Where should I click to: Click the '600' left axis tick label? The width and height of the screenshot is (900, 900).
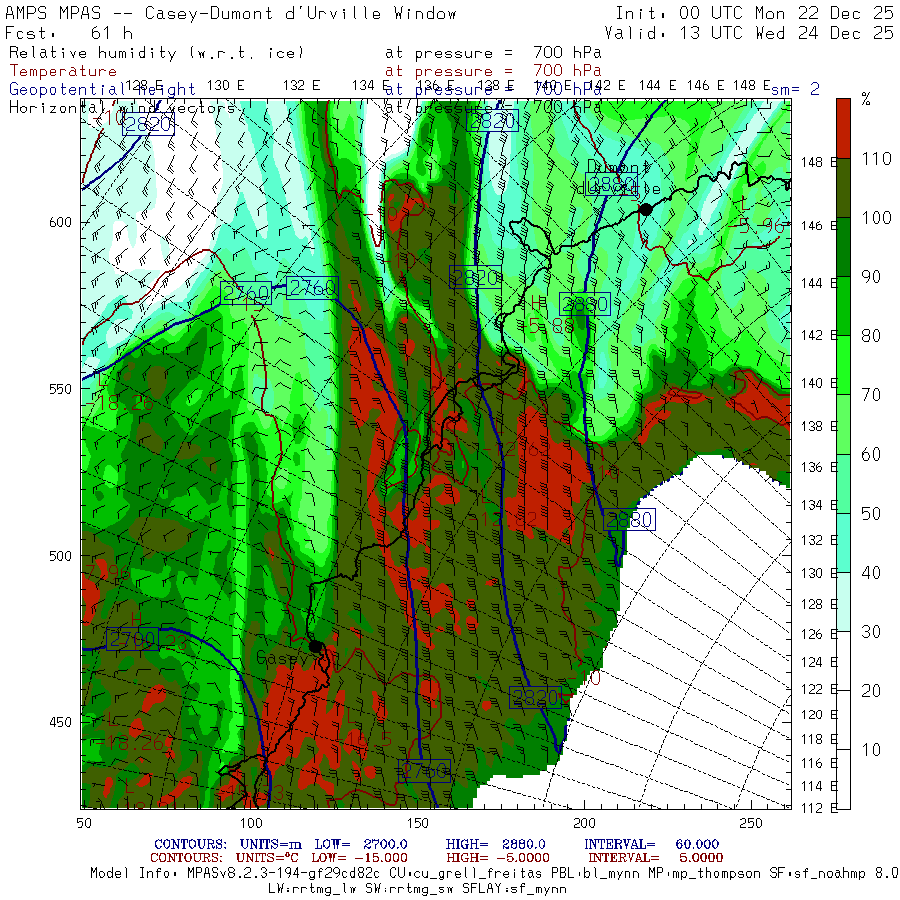pyautogui.click(x=60, y=222)
